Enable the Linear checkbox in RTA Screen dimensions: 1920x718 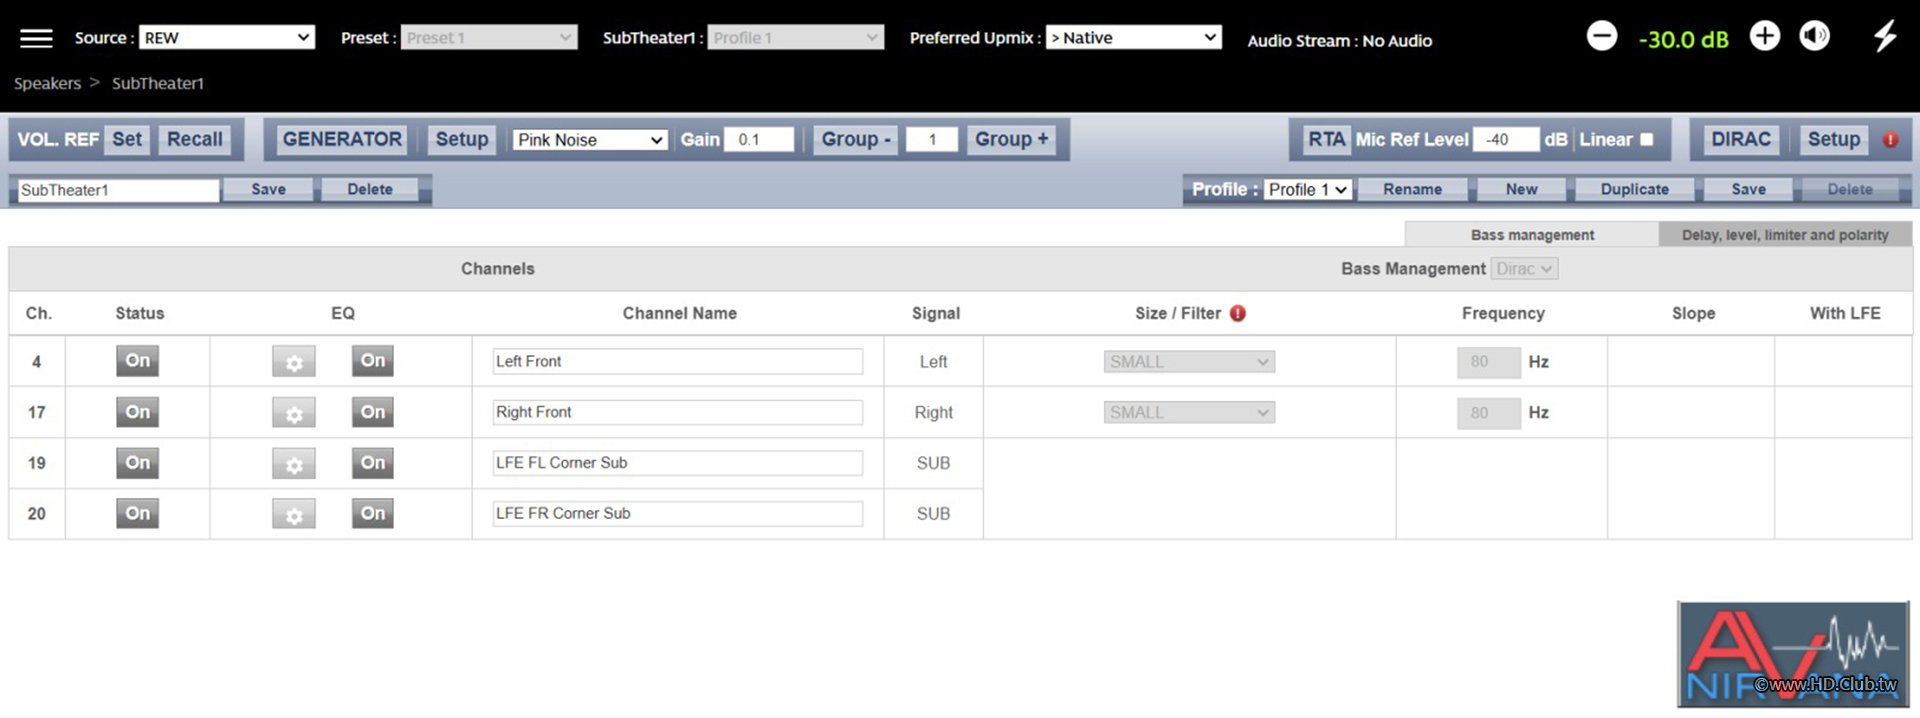coord(1647,139)
